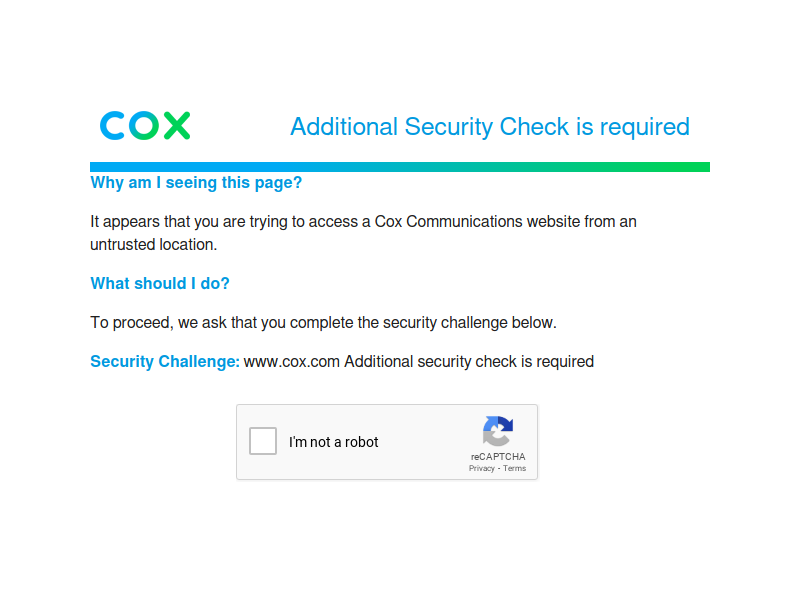Click the "www.cox.com" text in challenge line
Image resolution: width=800 pixels, height=600 pixels.
pos(292,361)
